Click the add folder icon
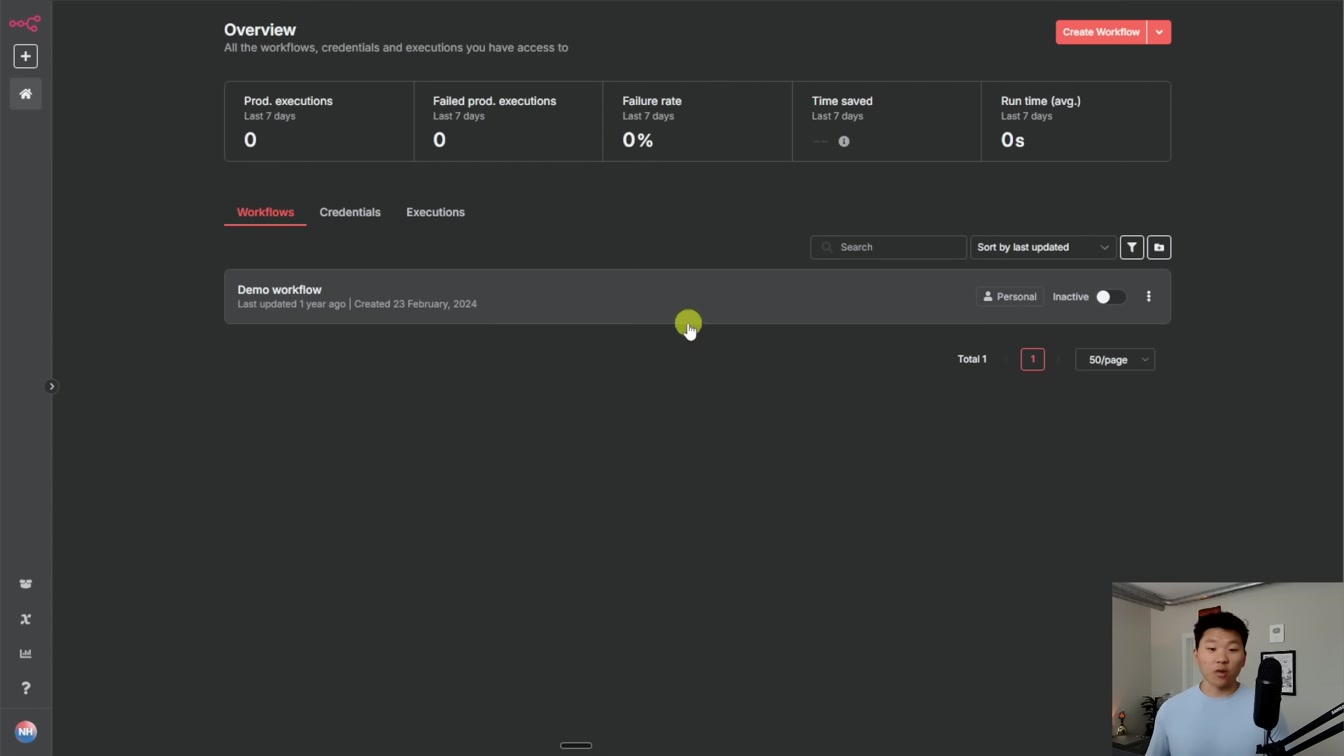1344x756 pixels. [1159, 247]
